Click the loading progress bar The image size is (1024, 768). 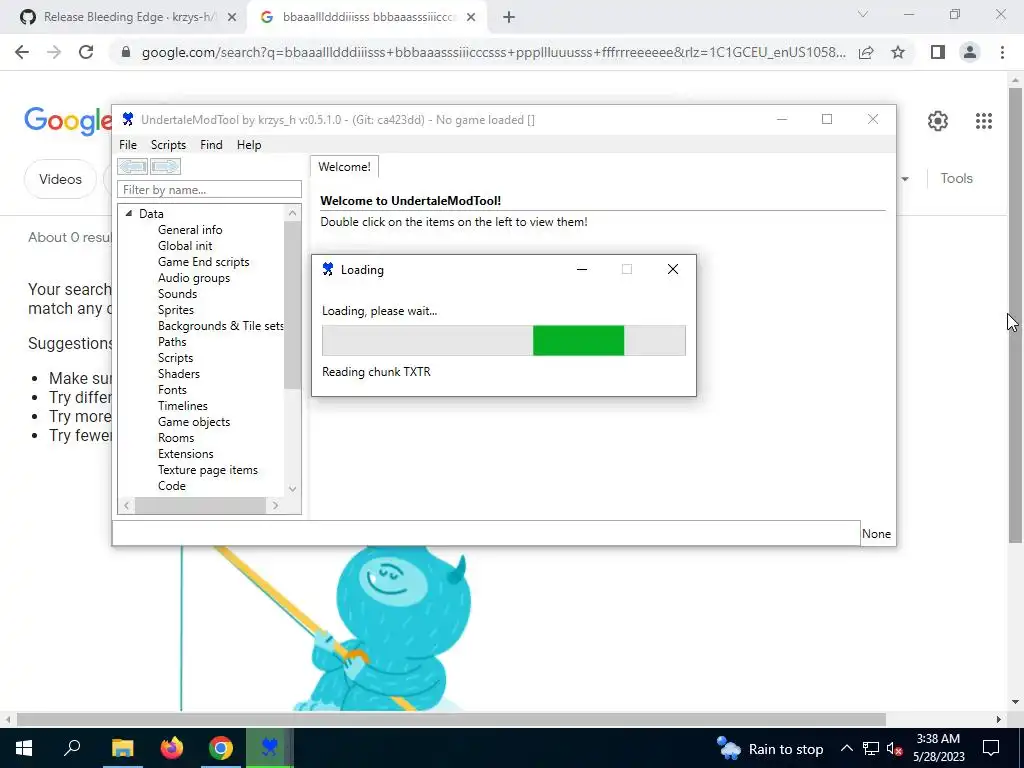(504, 340)
